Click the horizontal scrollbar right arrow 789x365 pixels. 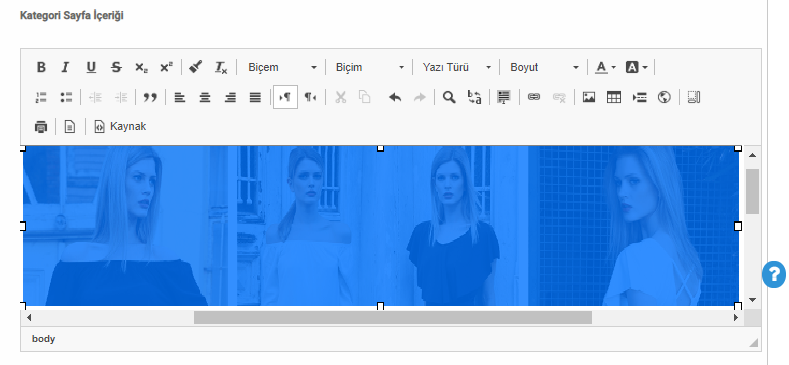(x=736, y=318)
